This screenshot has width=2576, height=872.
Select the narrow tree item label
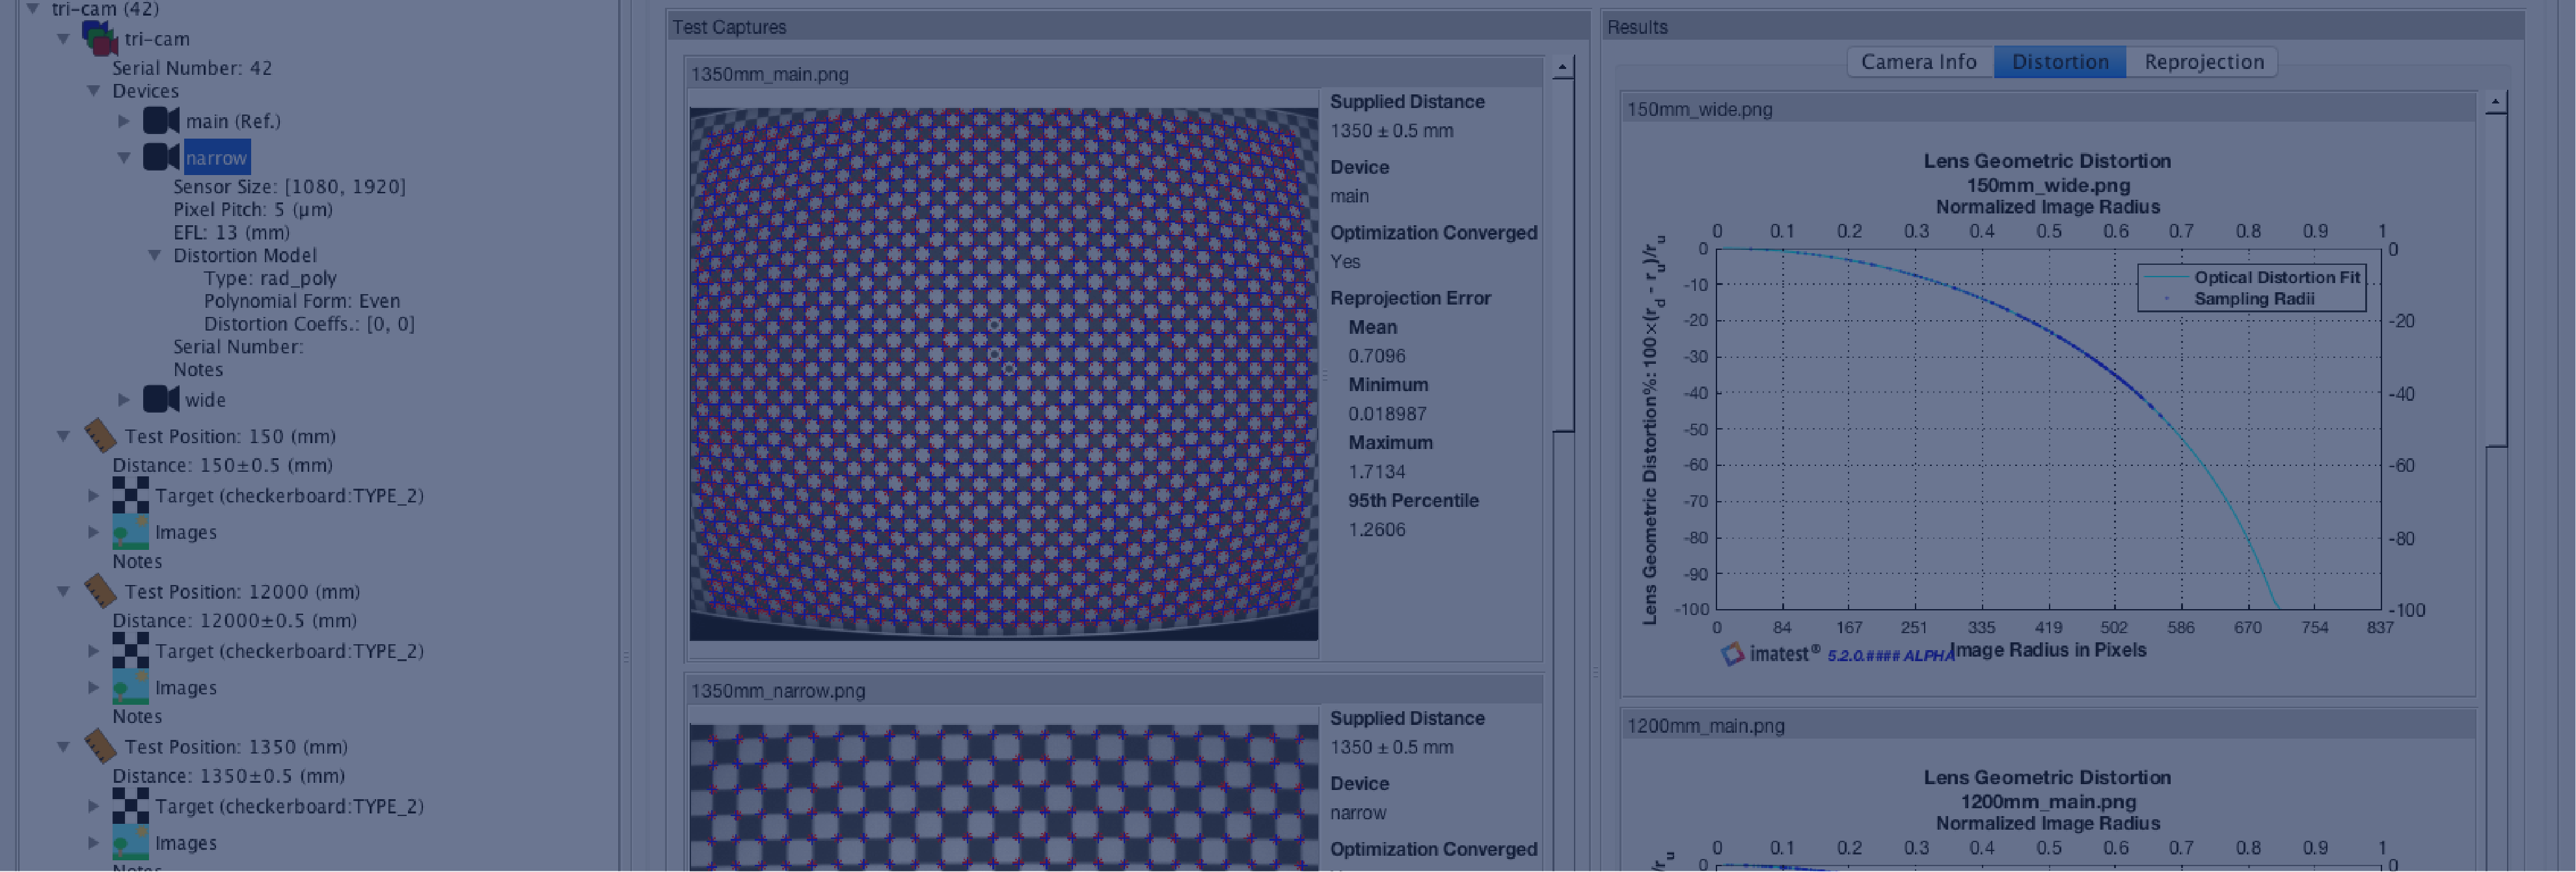[x=216, y=158]
